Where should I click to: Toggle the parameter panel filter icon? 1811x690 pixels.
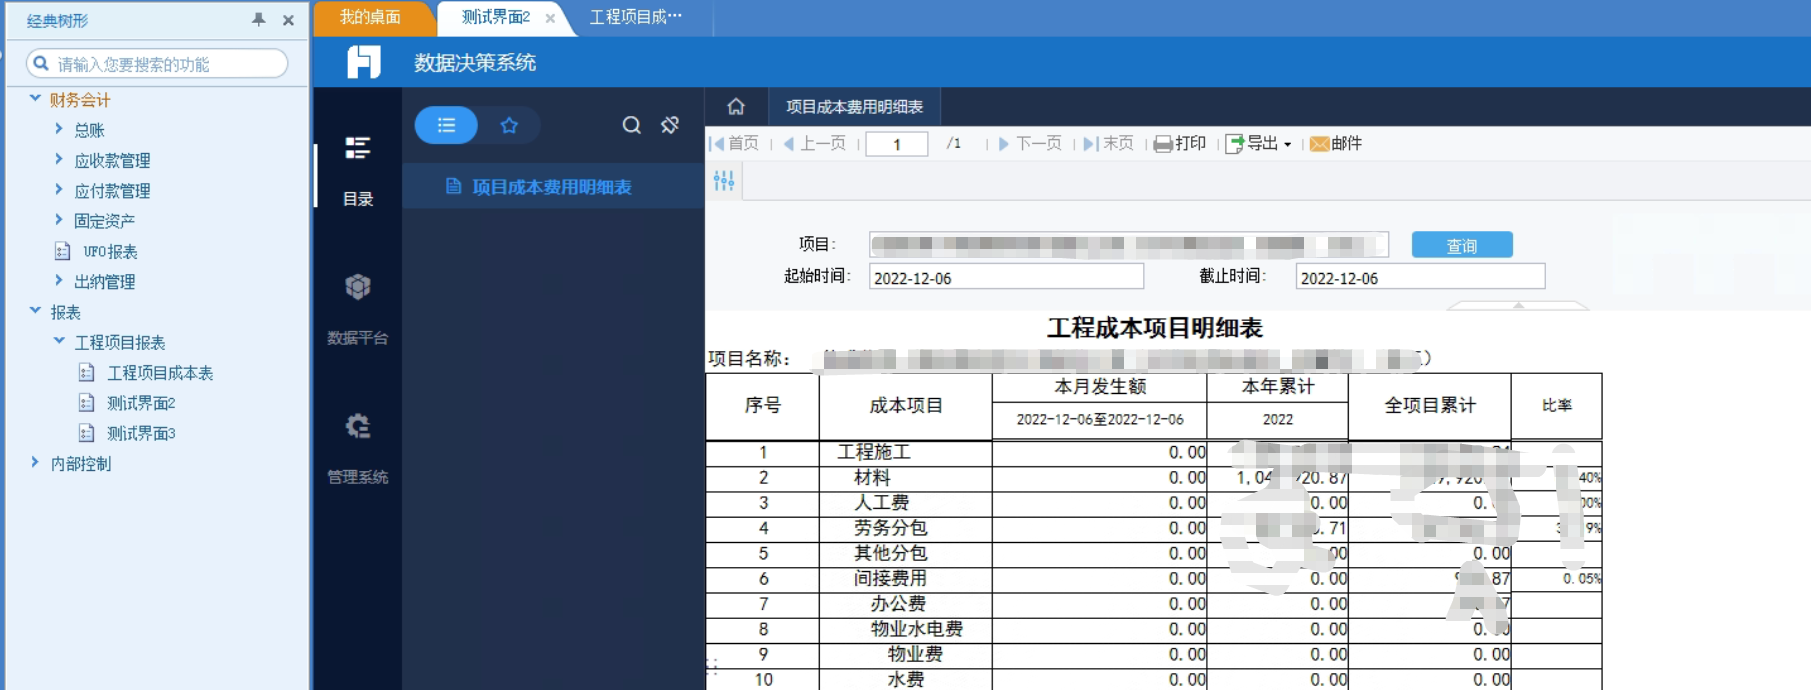coord(724,180)
